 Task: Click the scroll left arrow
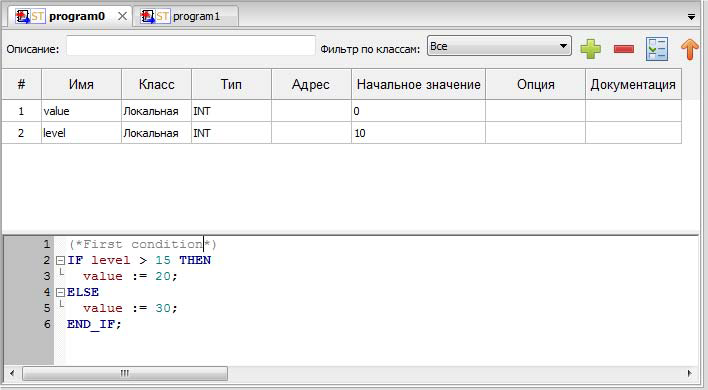[x=12, y=373]
